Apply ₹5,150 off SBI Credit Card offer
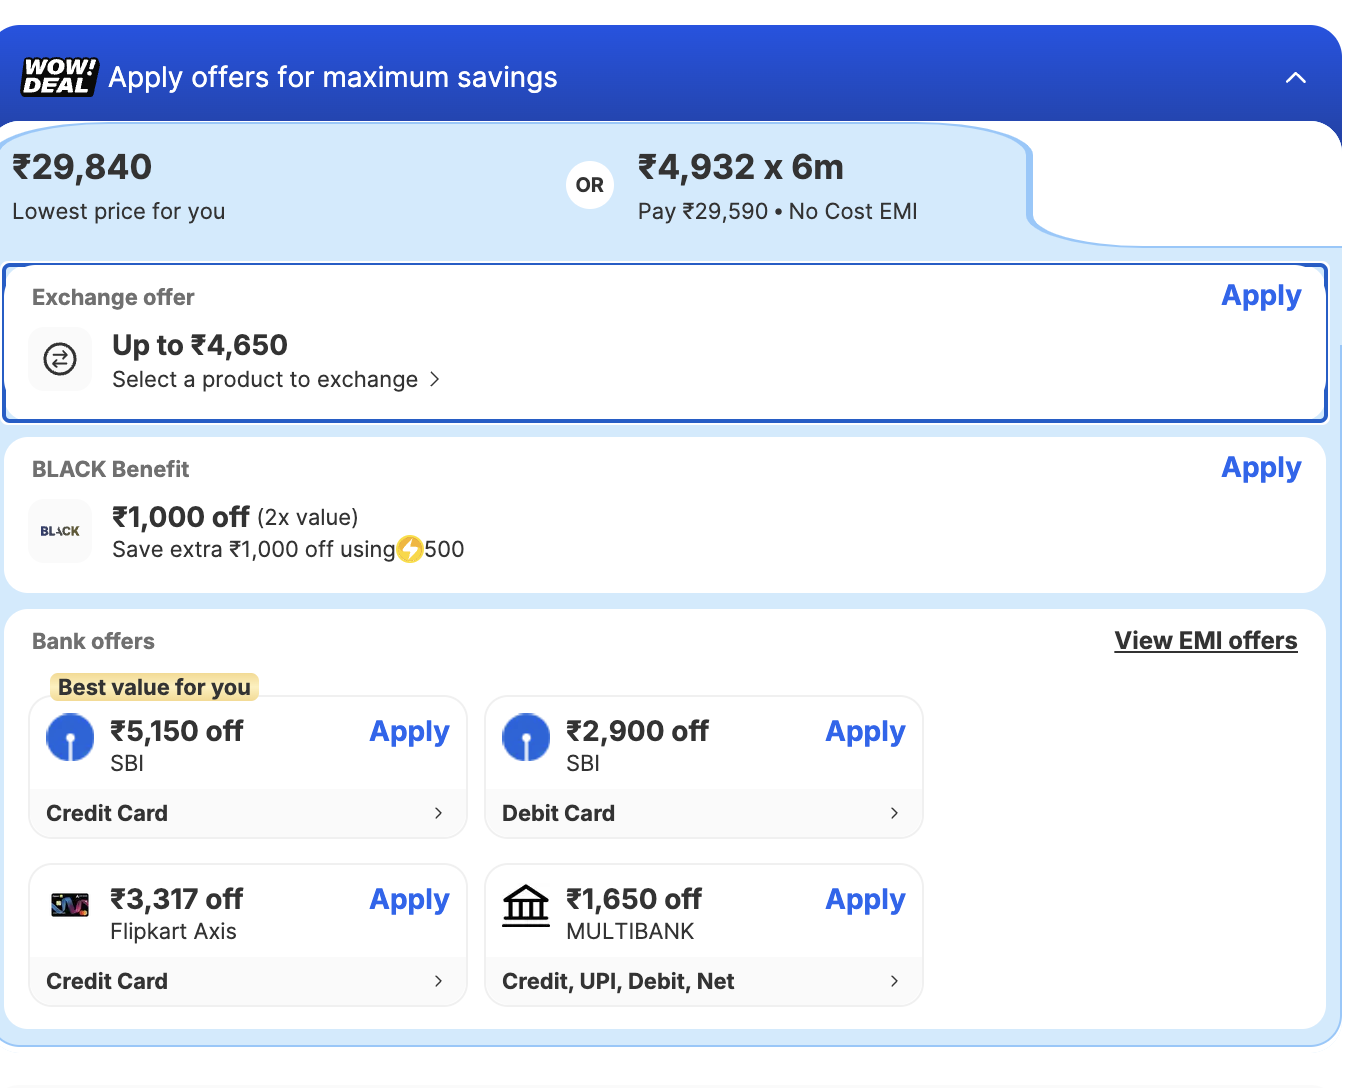The image size is (1346, 1088). 409,732
